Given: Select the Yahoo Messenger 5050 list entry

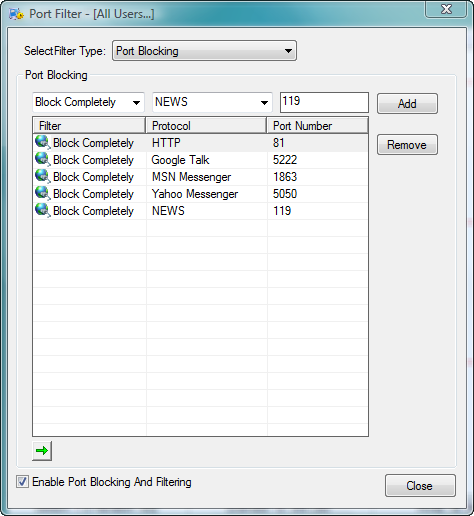Looking at the screenshot, I should 200,194.
